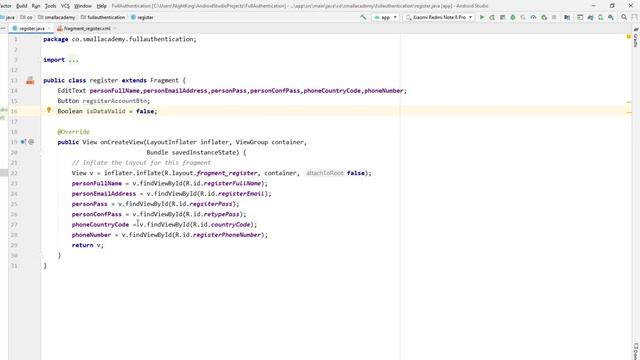Click 'Fragment' superclass name on line 13
This screenshot has width=640, height=360.
coord(164,80)
